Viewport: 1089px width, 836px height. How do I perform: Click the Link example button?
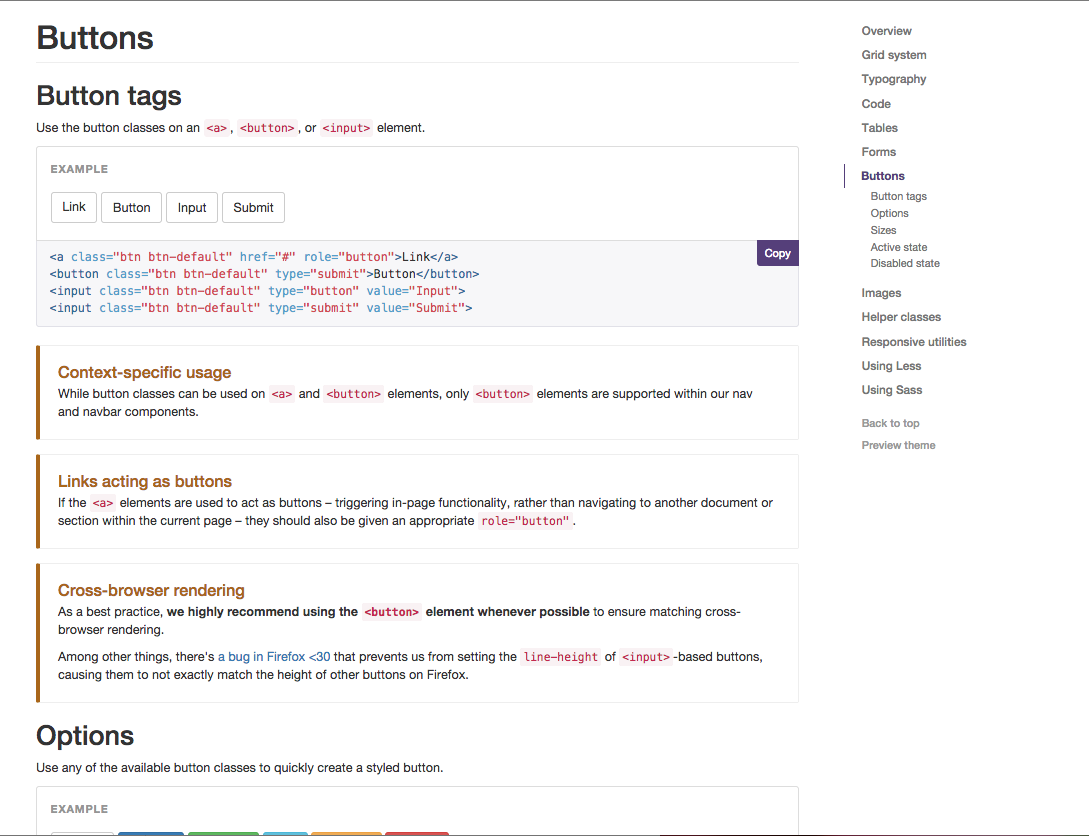pos(74,207)
